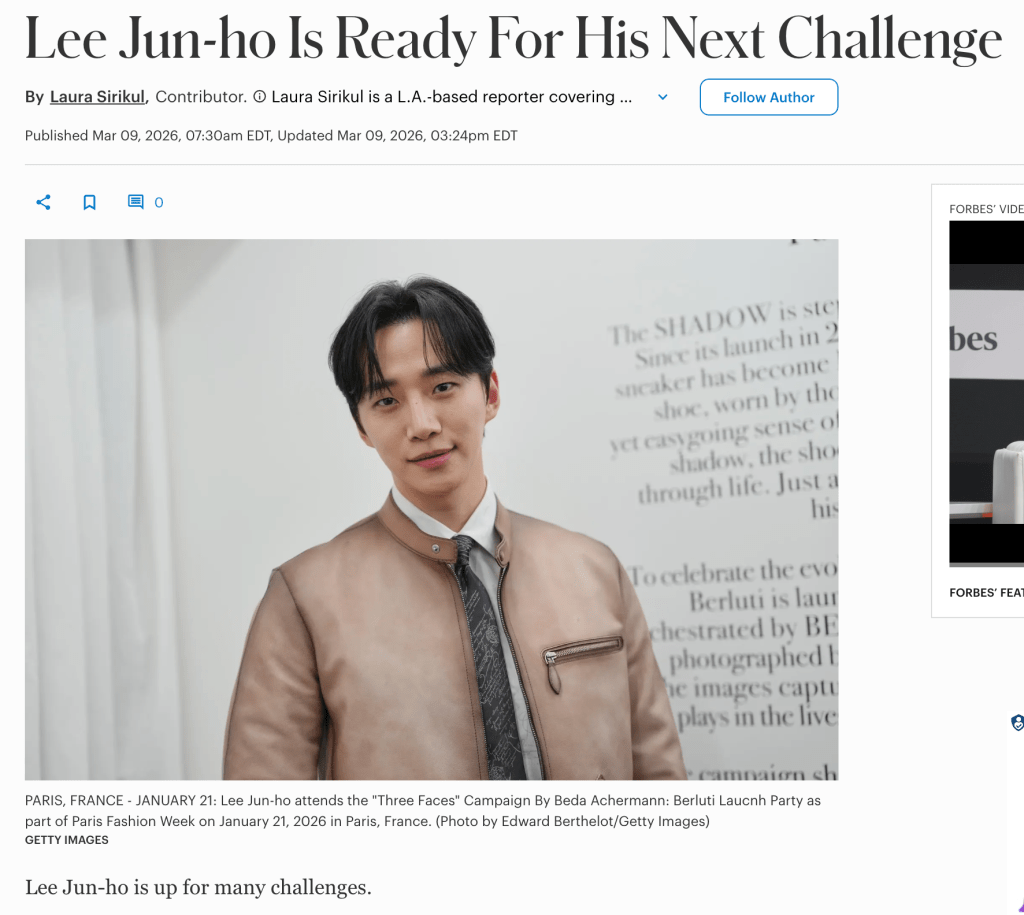
Task: Click the article headline title
Action: tap(513, 39)
